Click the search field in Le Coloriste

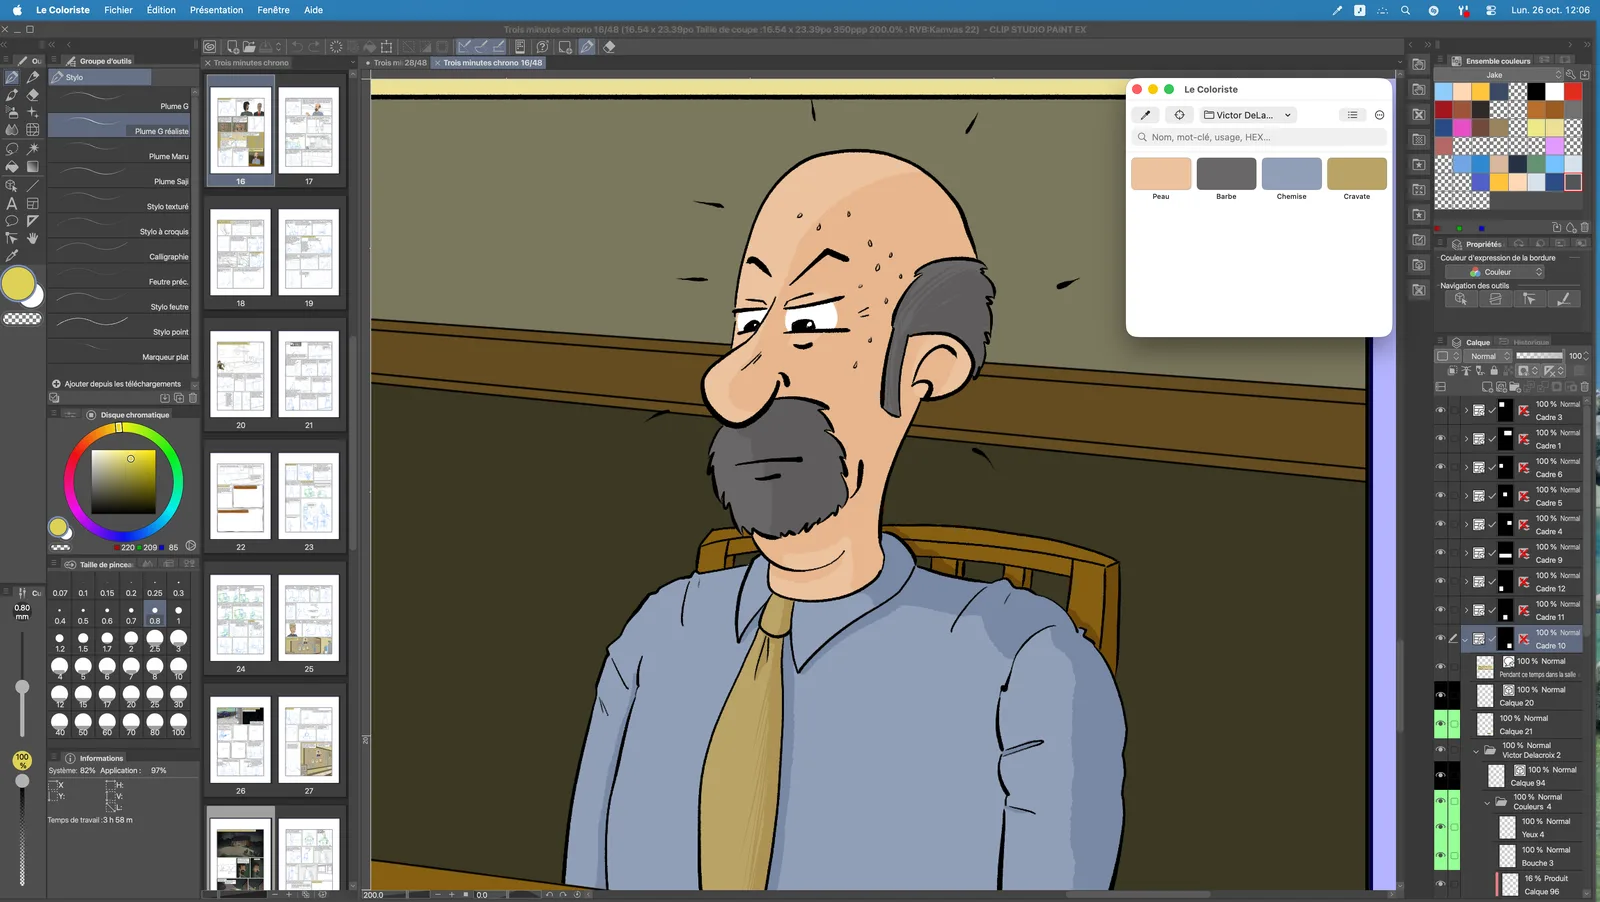pyautogui.click(x=1259, y=137)
